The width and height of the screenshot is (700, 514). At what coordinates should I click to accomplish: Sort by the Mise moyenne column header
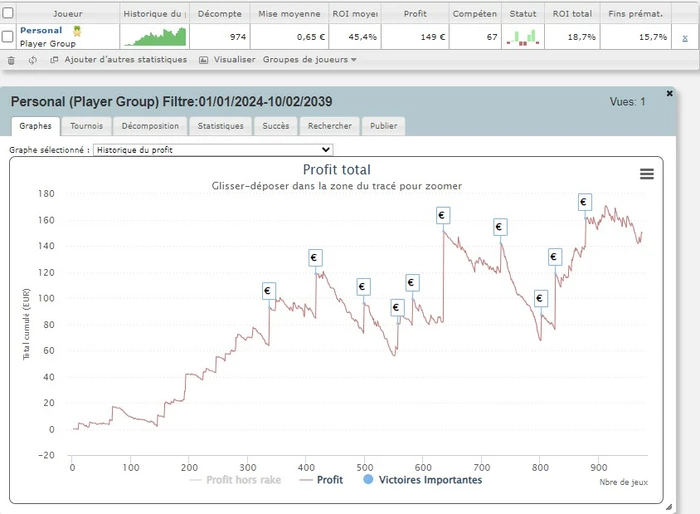click(x=289, y=14)
